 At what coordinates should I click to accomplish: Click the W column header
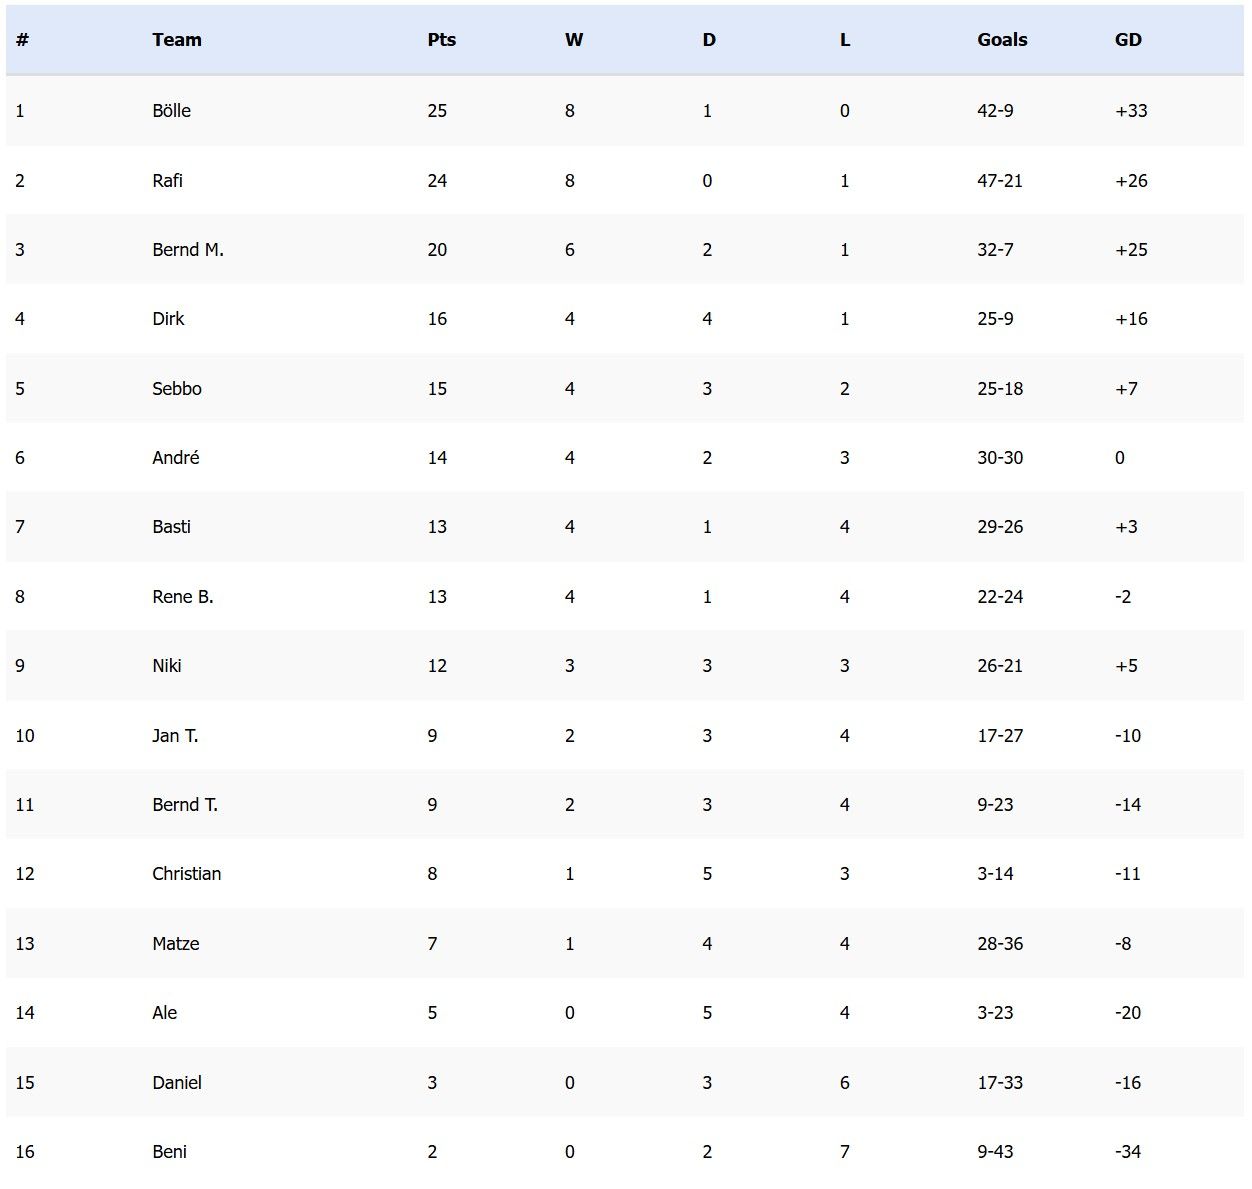pyautogui.click(x=574, y=40)
